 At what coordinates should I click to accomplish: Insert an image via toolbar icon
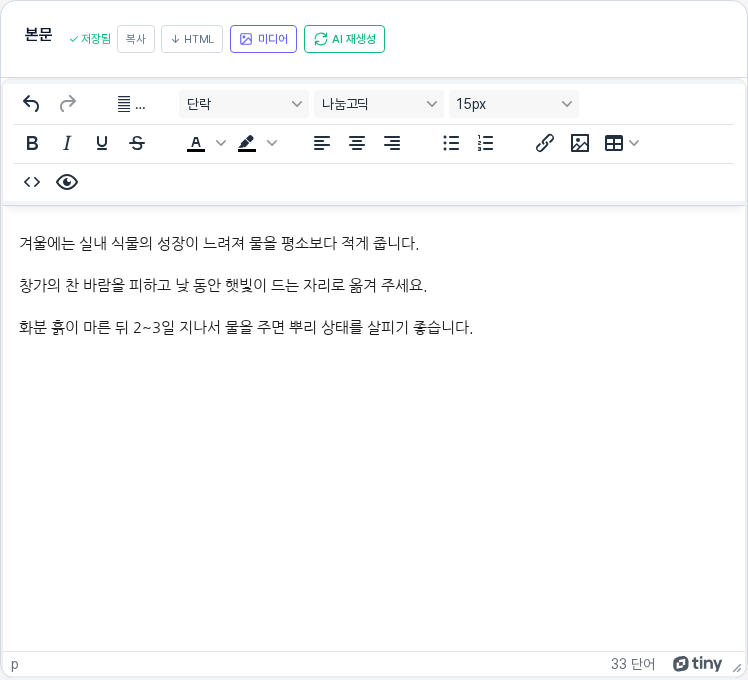pyautogui.click(x=580, y=143)
